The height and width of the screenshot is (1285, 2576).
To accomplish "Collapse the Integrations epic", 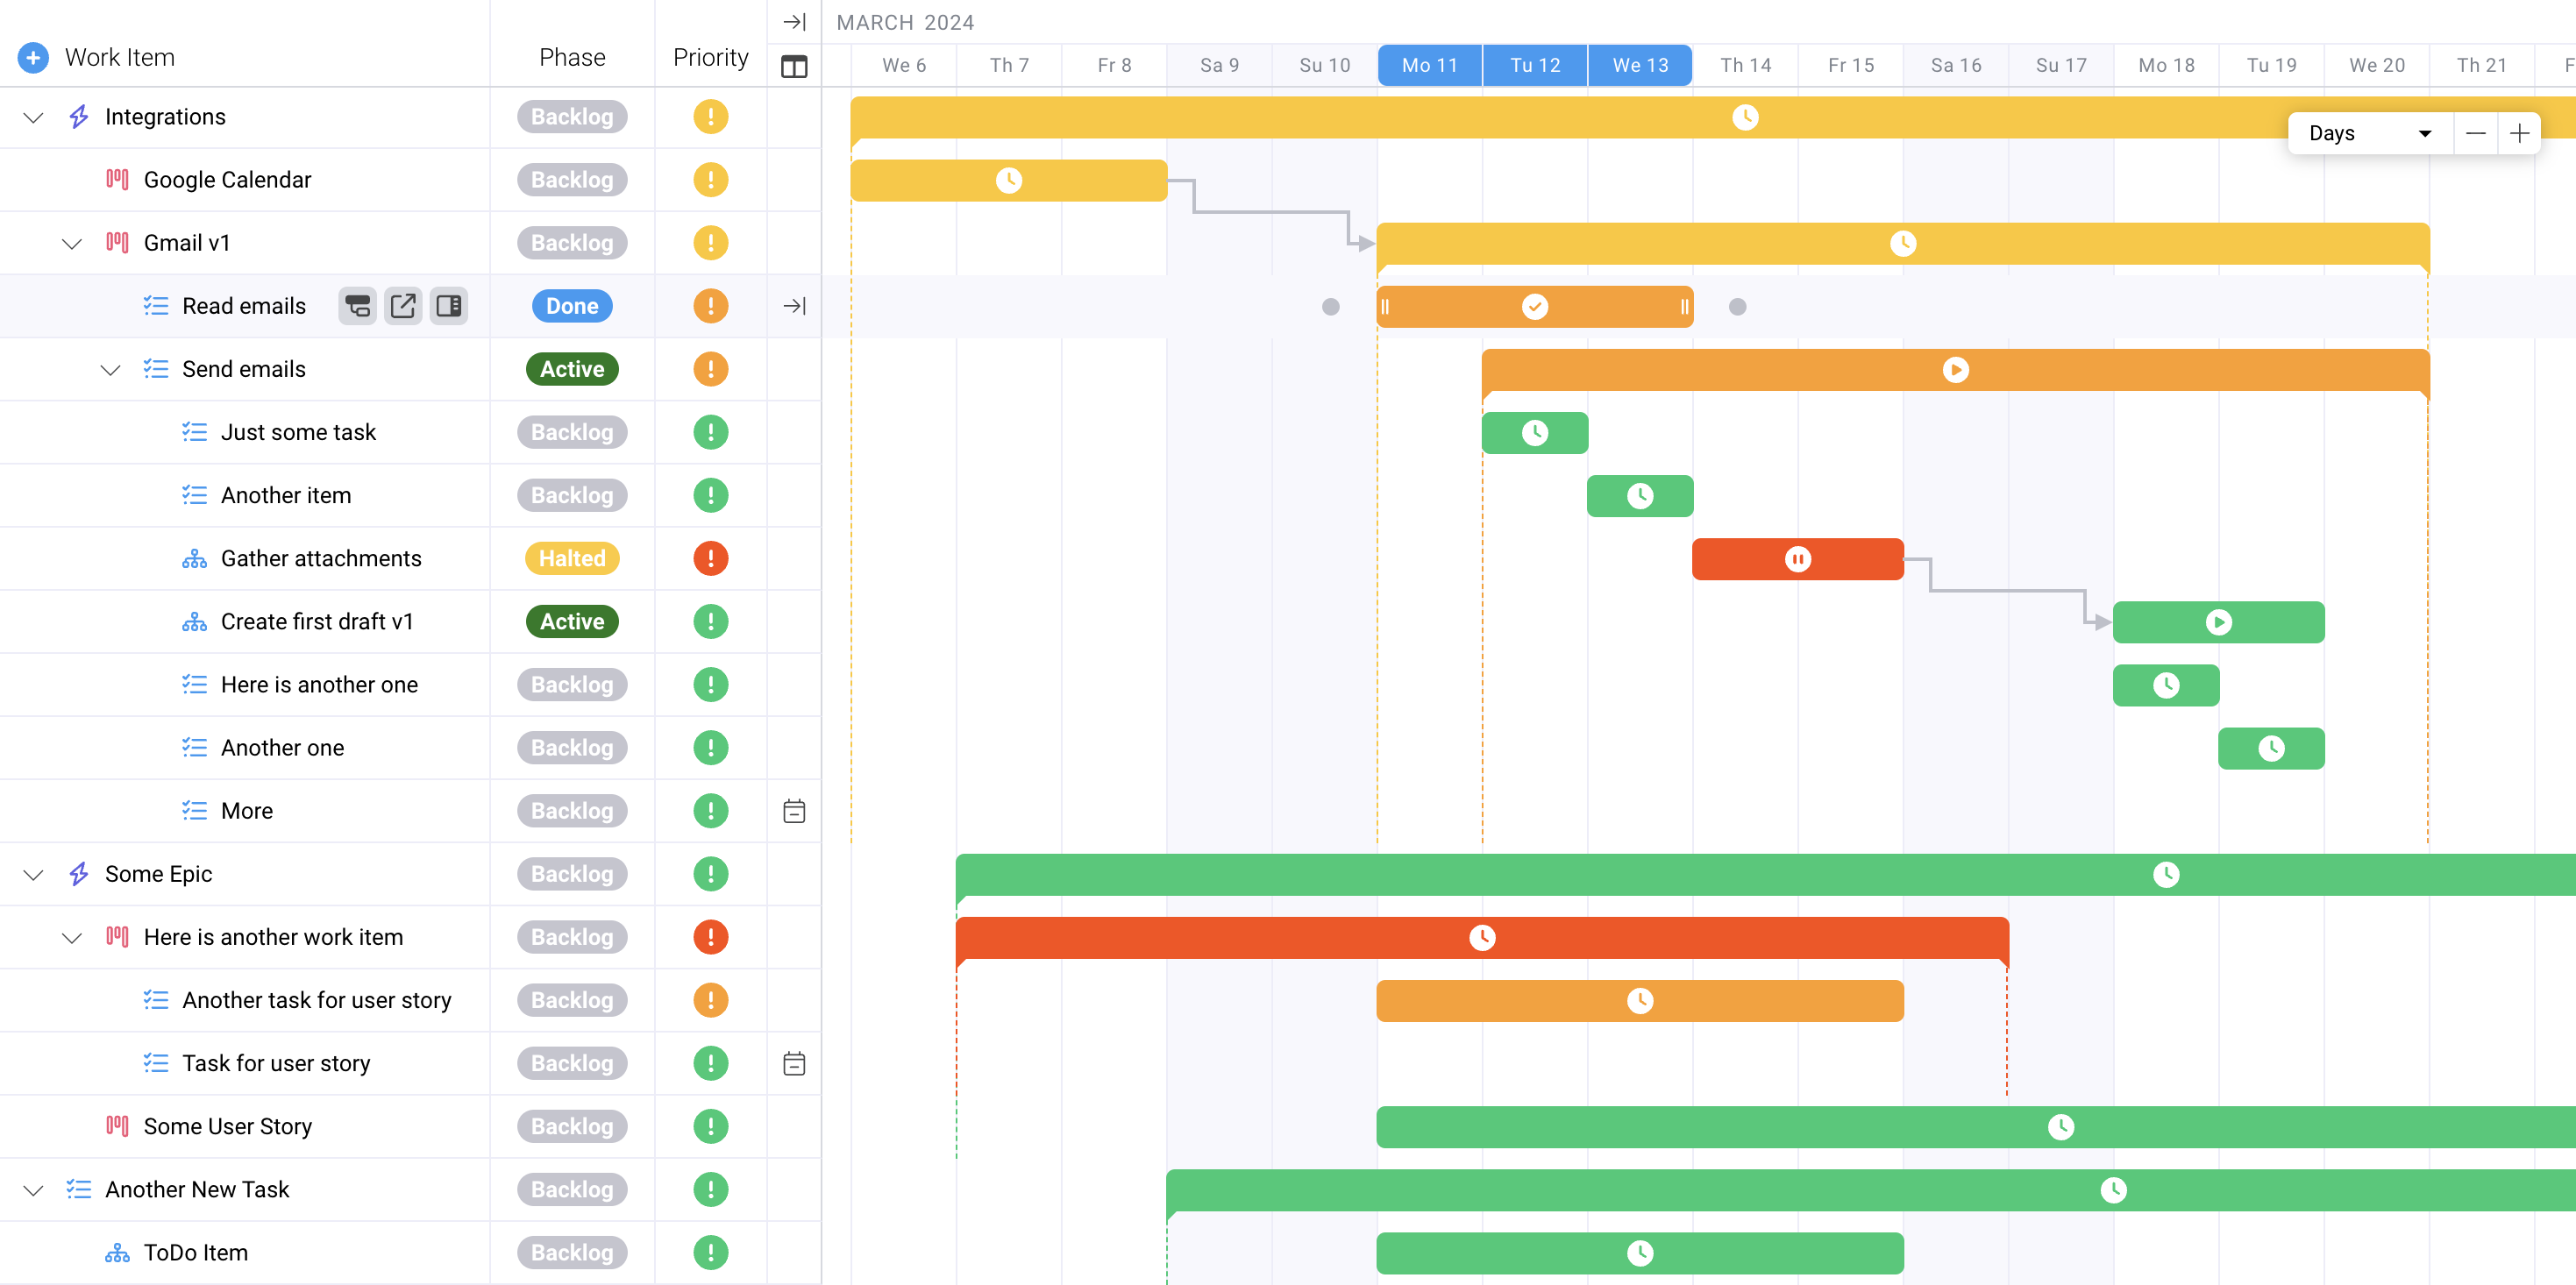I will (33, 117).
